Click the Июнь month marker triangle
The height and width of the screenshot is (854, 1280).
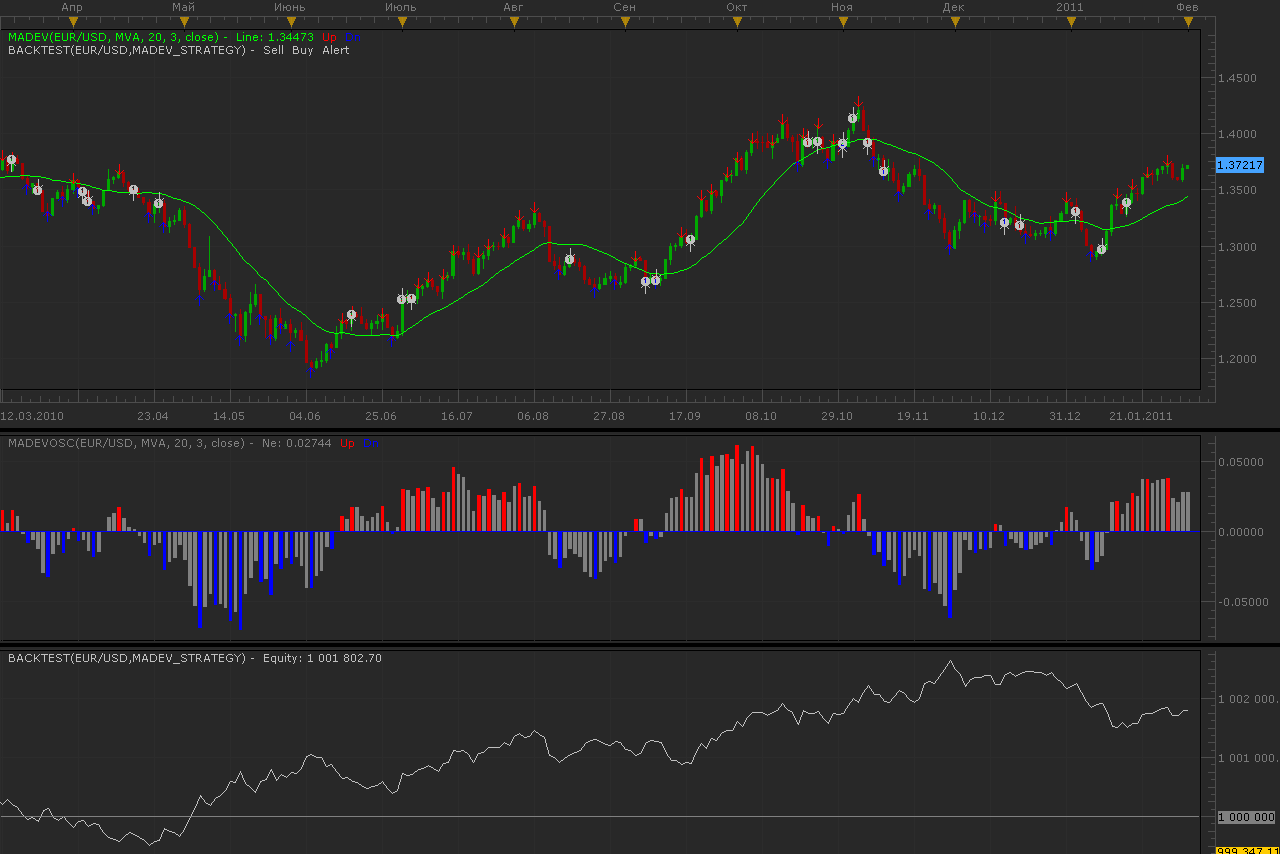tap(289, 23)
